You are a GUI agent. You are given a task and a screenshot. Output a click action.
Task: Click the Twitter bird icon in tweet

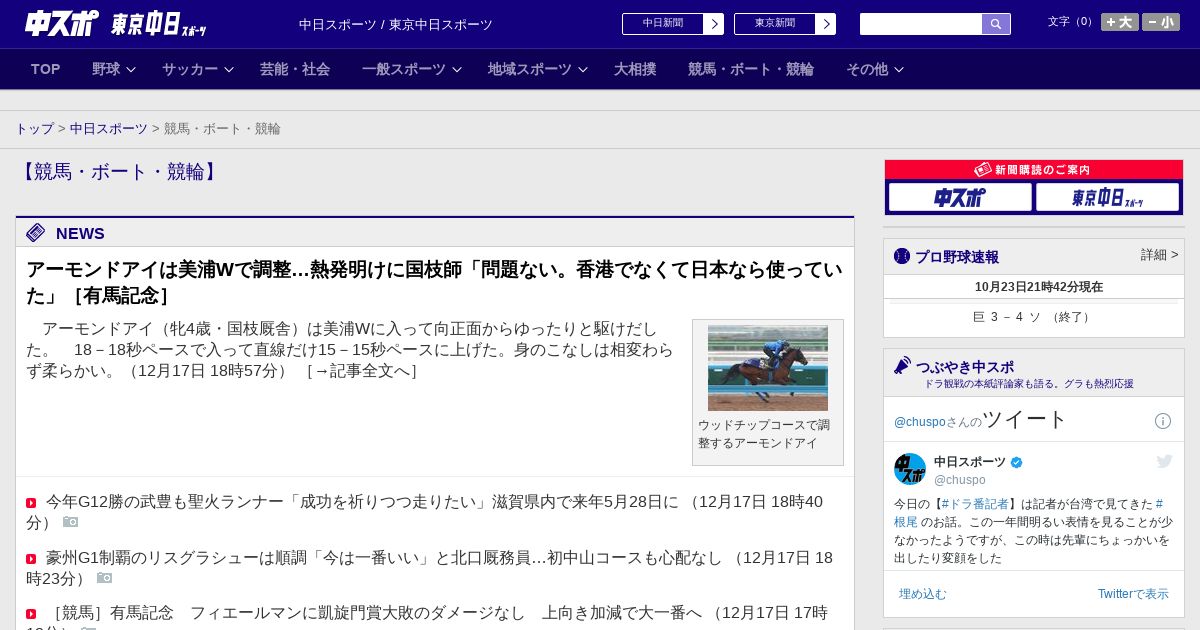(1164, 461)
